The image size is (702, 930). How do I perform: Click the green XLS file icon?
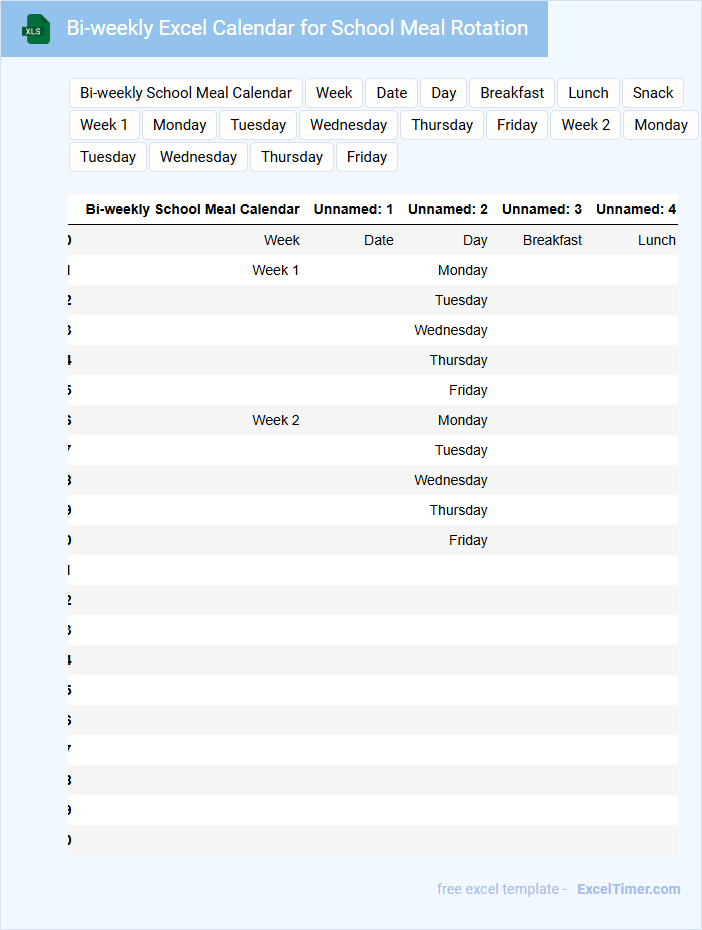[36, 29]
